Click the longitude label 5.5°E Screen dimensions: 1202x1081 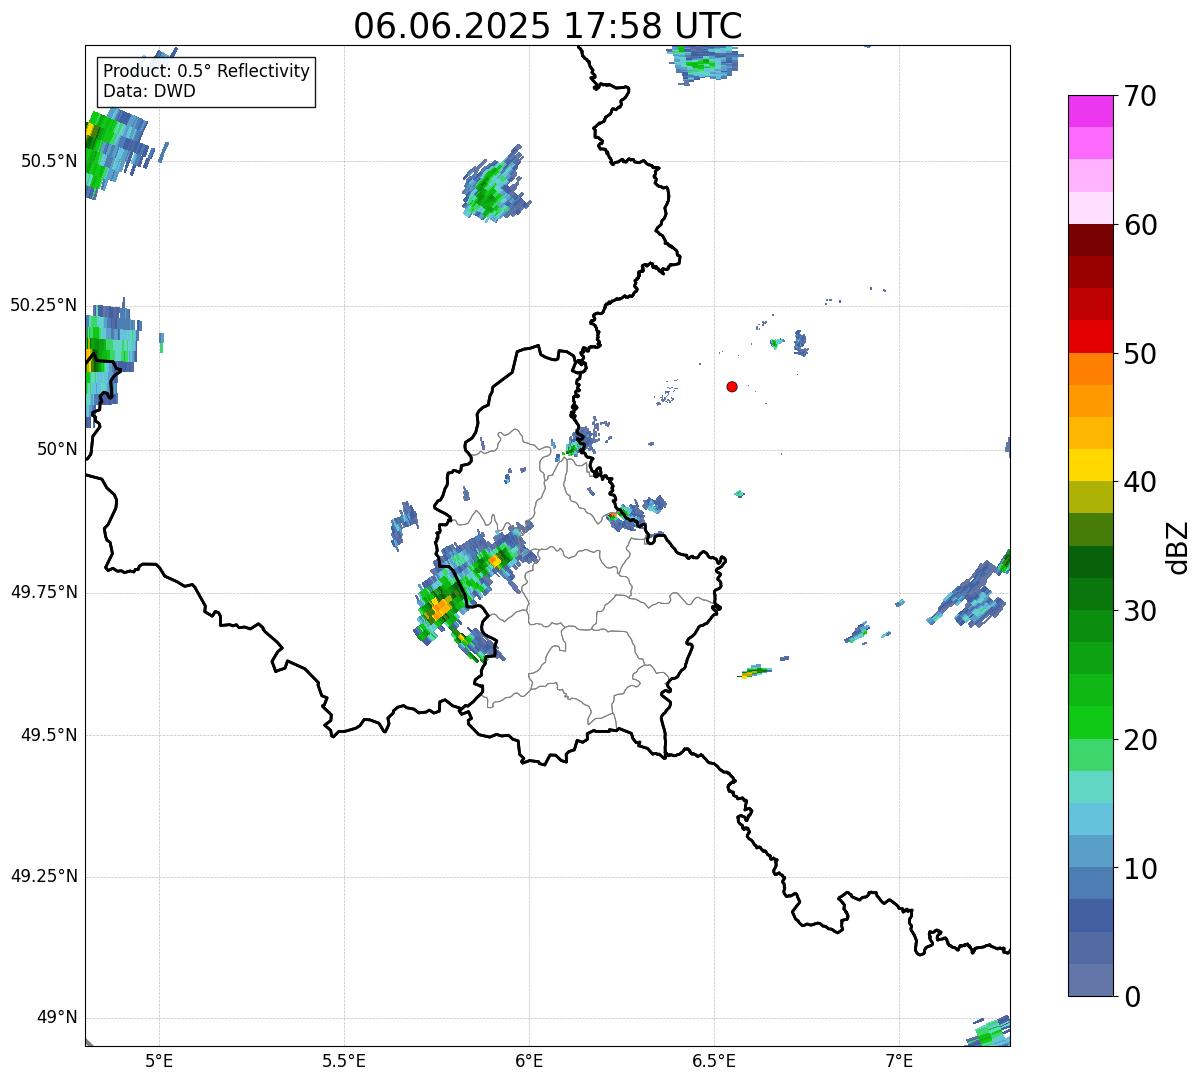(344, 1060)
